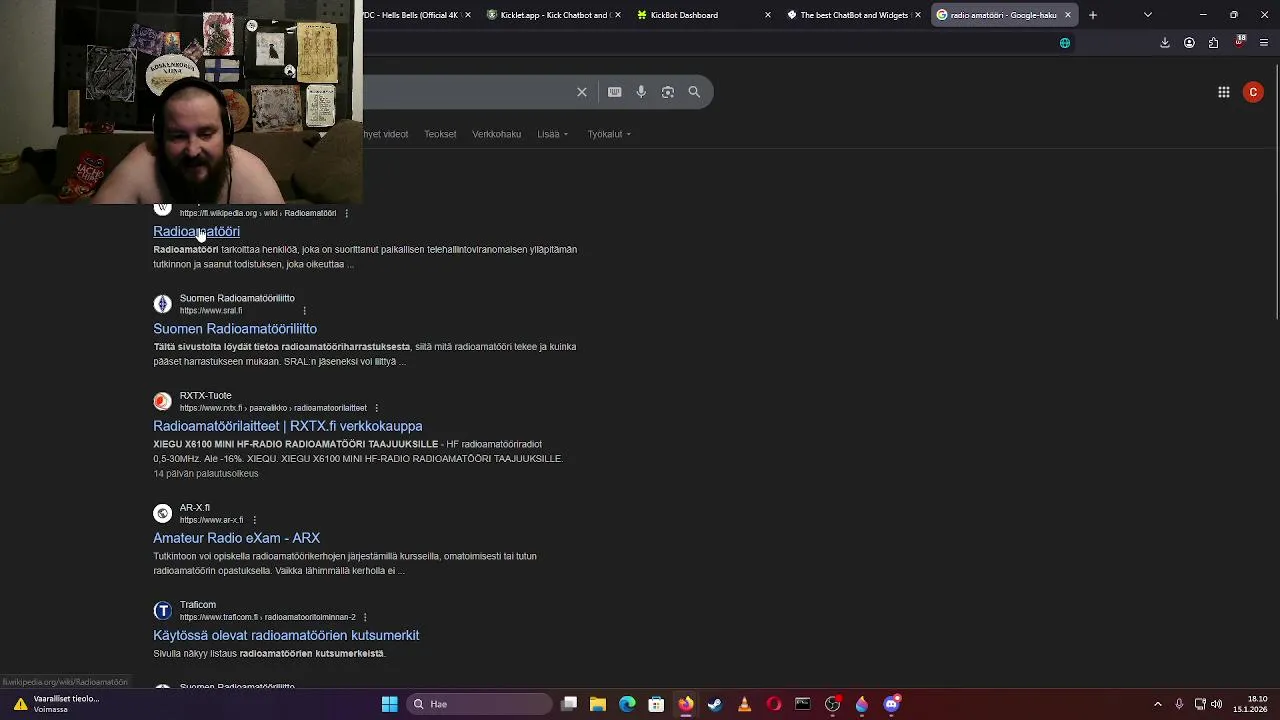The width and height of the screenshot is (1280, 720).
Task: Open Steam from the taskbar
Action: 715,704
